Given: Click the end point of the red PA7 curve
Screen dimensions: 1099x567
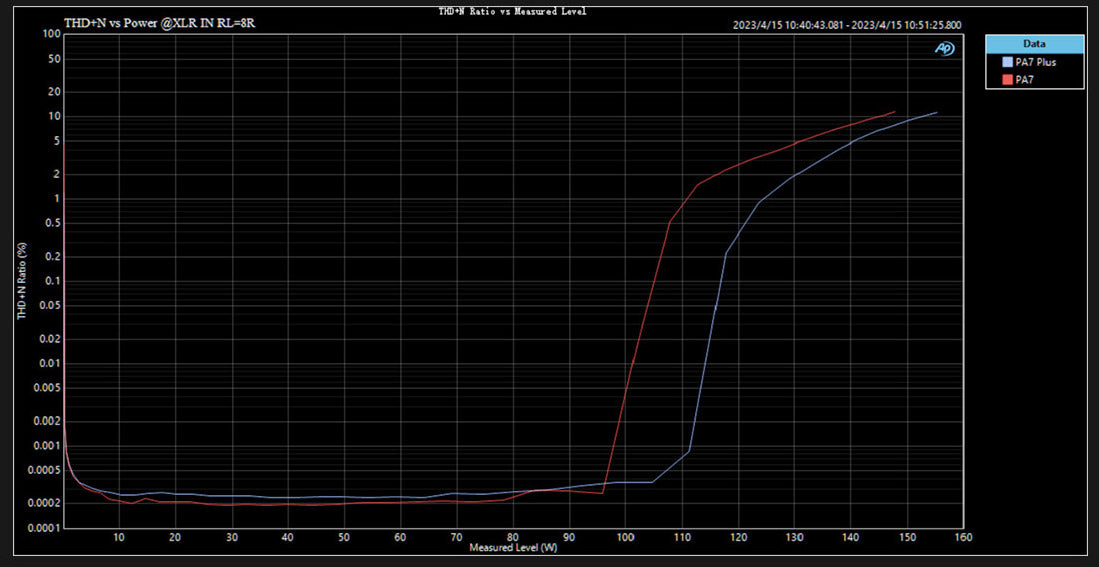Looking at the screenshot, I should [x=894, y=112].
